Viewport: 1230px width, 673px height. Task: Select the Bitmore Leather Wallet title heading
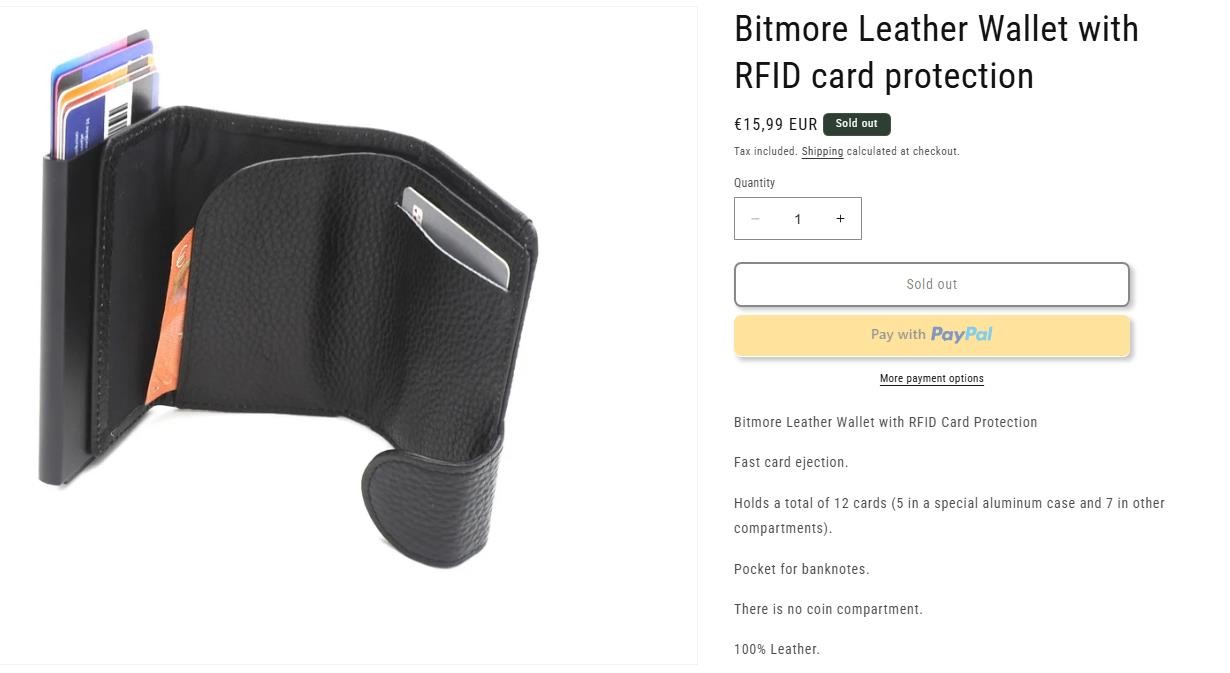tap(936, 52)
